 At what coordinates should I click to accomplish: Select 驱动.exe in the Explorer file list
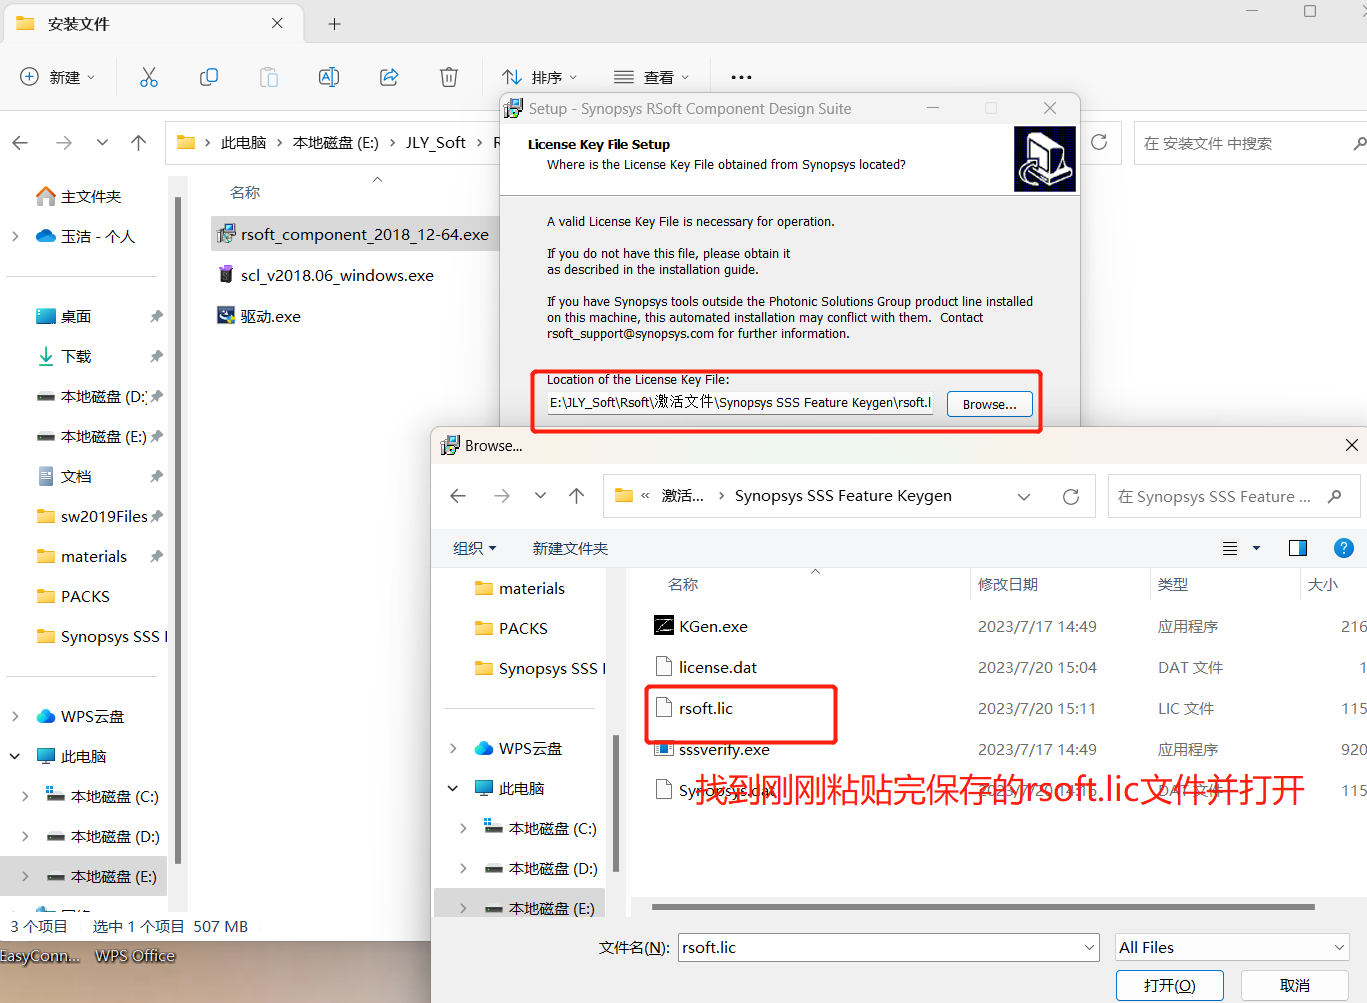(270, 317)
